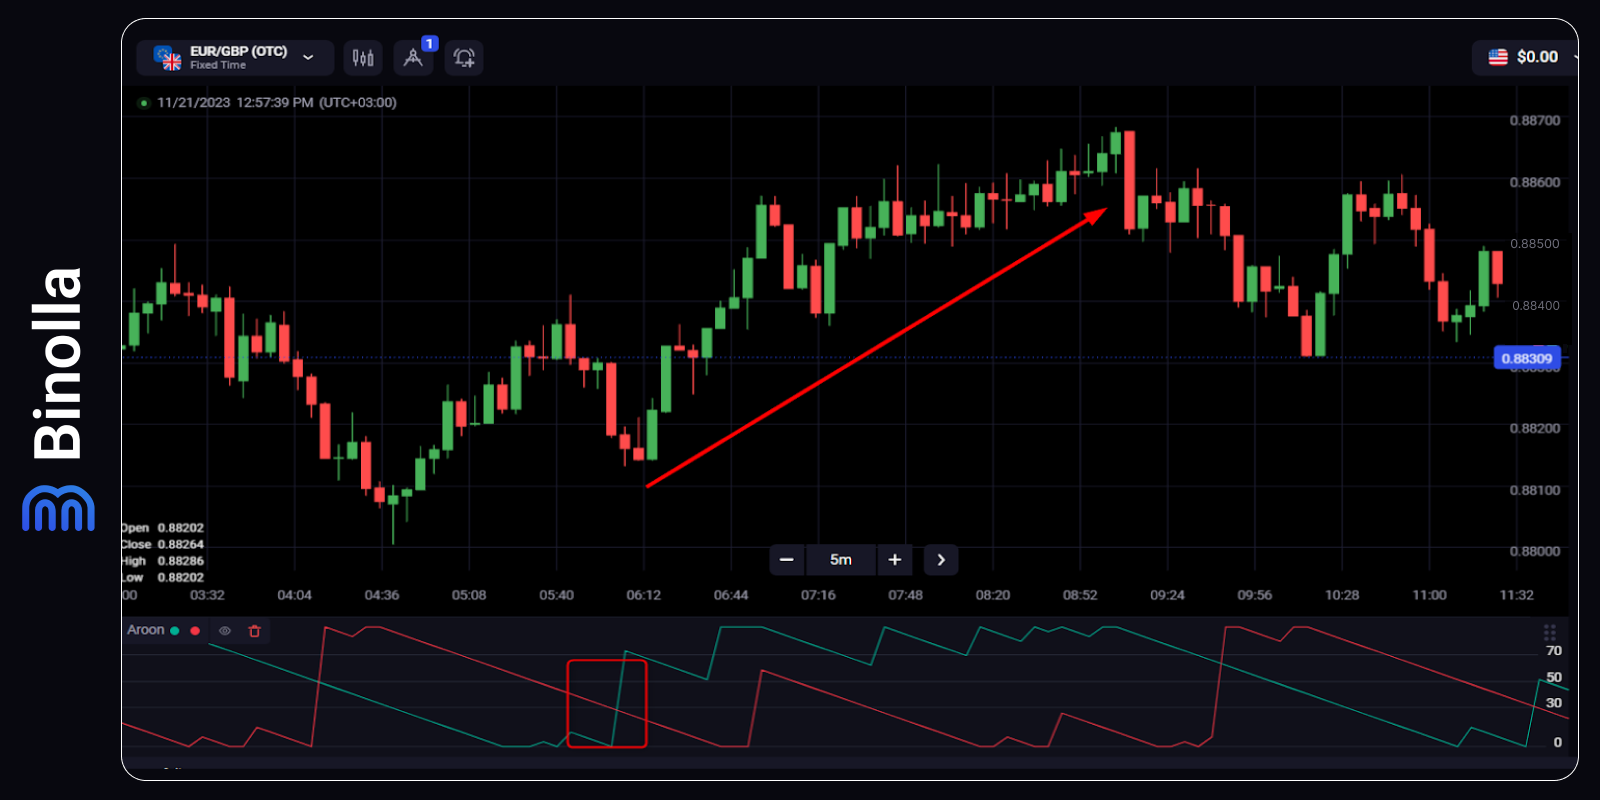The image size is (1600, 800).
Task: Click the Aroon indicator label
Action: 145,630
